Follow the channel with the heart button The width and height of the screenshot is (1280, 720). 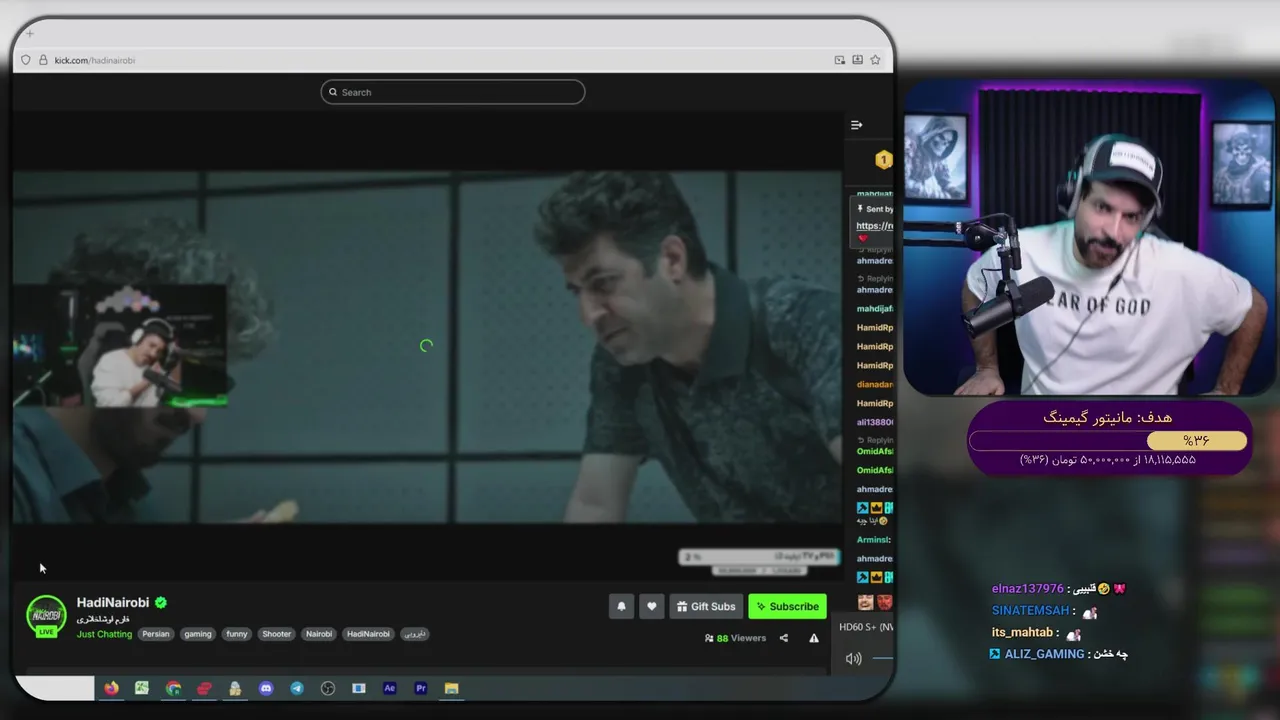click(x=652, y=606)
